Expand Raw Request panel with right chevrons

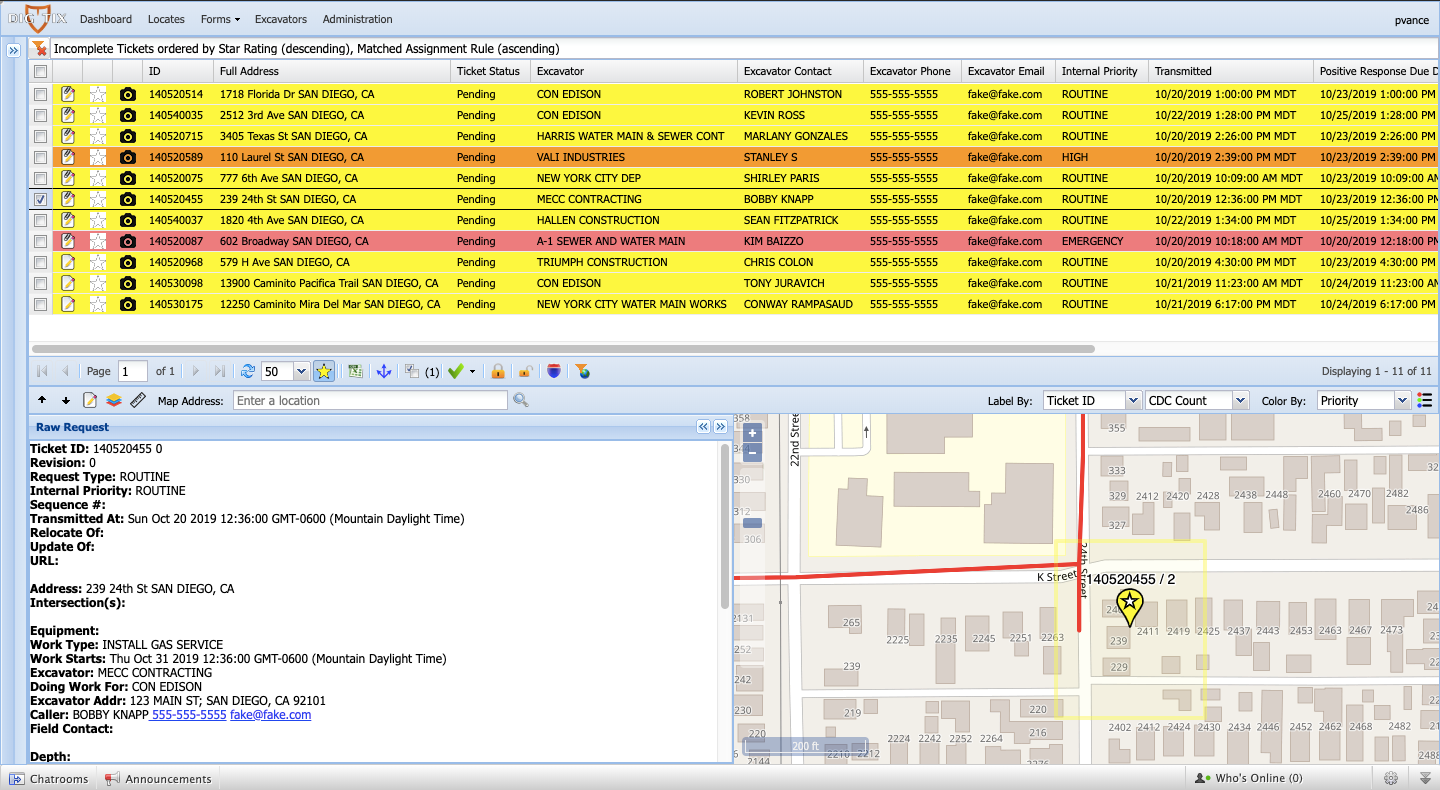click(720, 427)
